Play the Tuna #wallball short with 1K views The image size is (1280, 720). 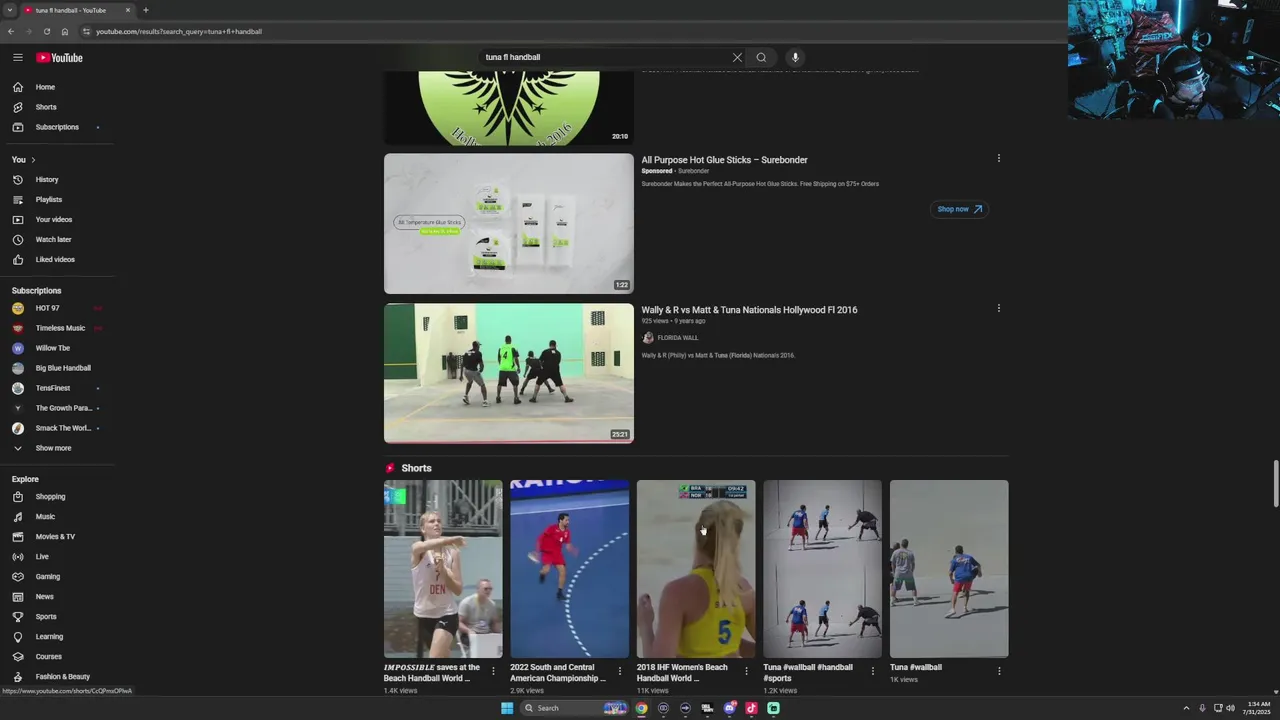pos(949,569)
